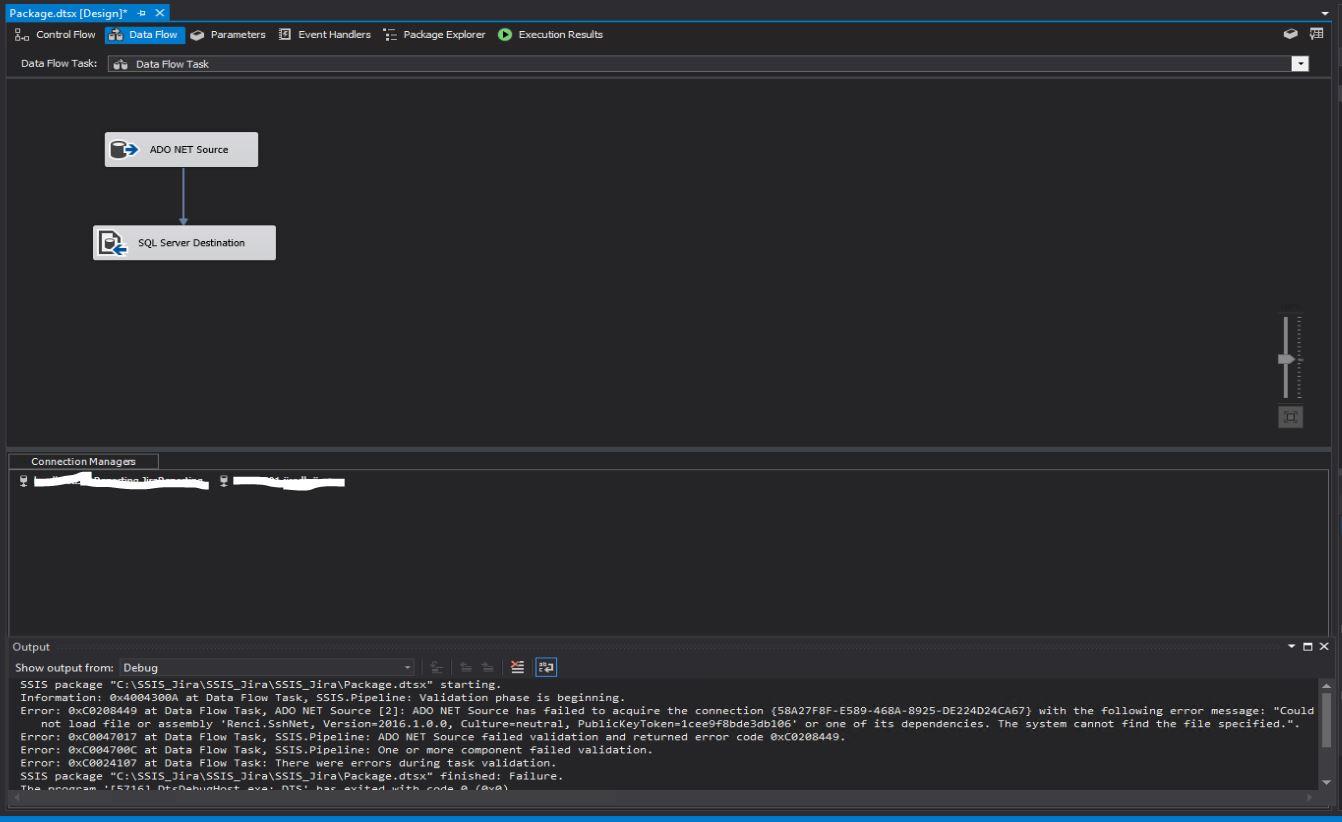Go to Previous Message in Output toolbar

point(466,667)
